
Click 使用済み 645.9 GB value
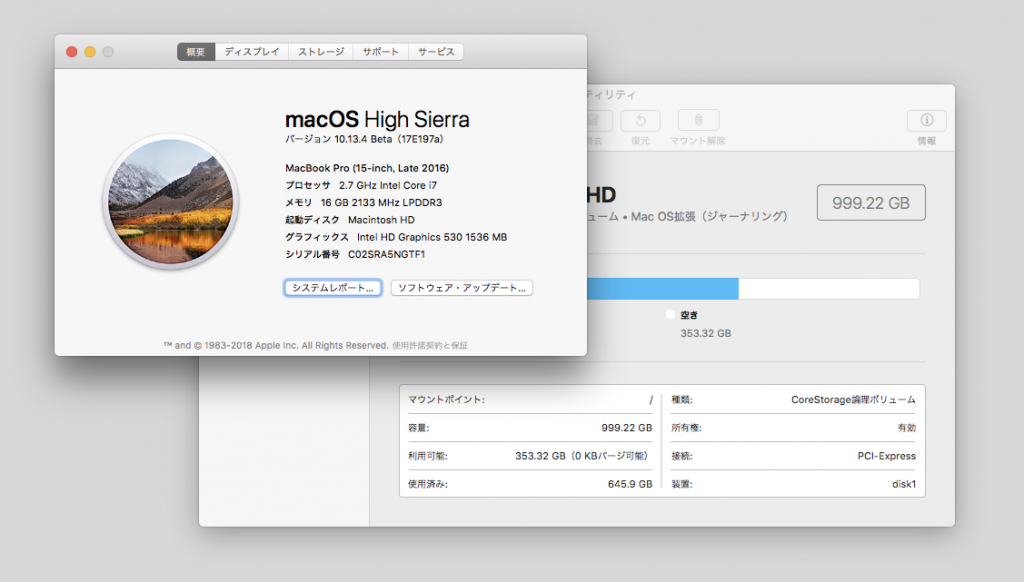pyautogui.click(x=630, y=484)
